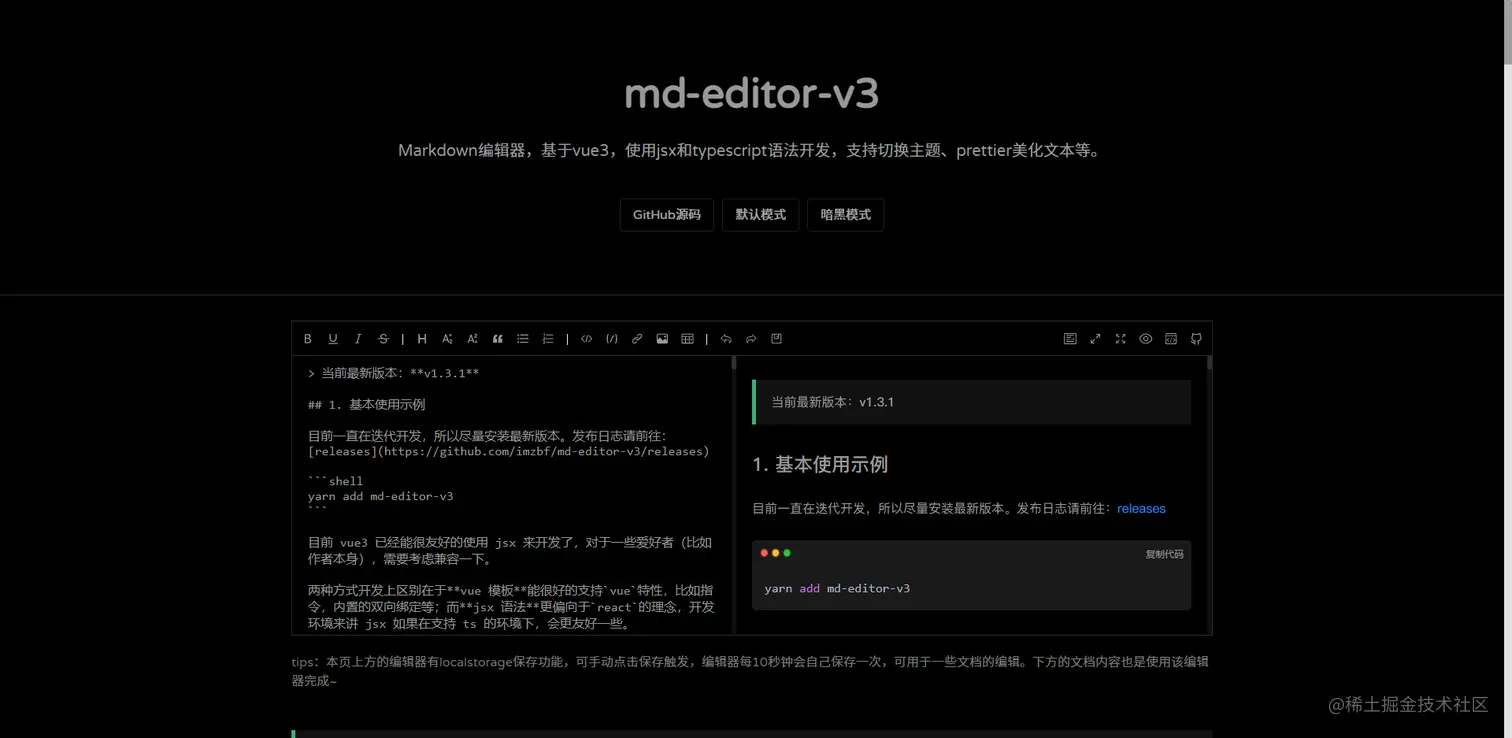Insert a table
The height and width of the screenshot is (738, 1512).
687,339
